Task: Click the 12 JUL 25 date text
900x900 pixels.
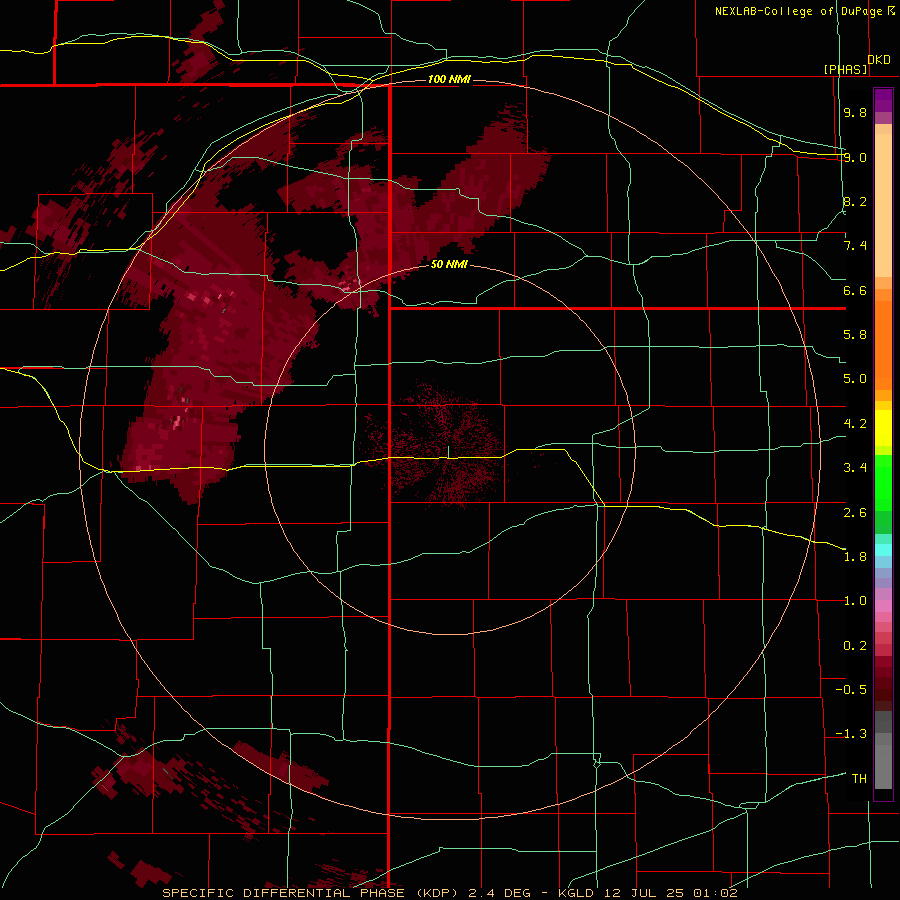Action: point(645,893)
